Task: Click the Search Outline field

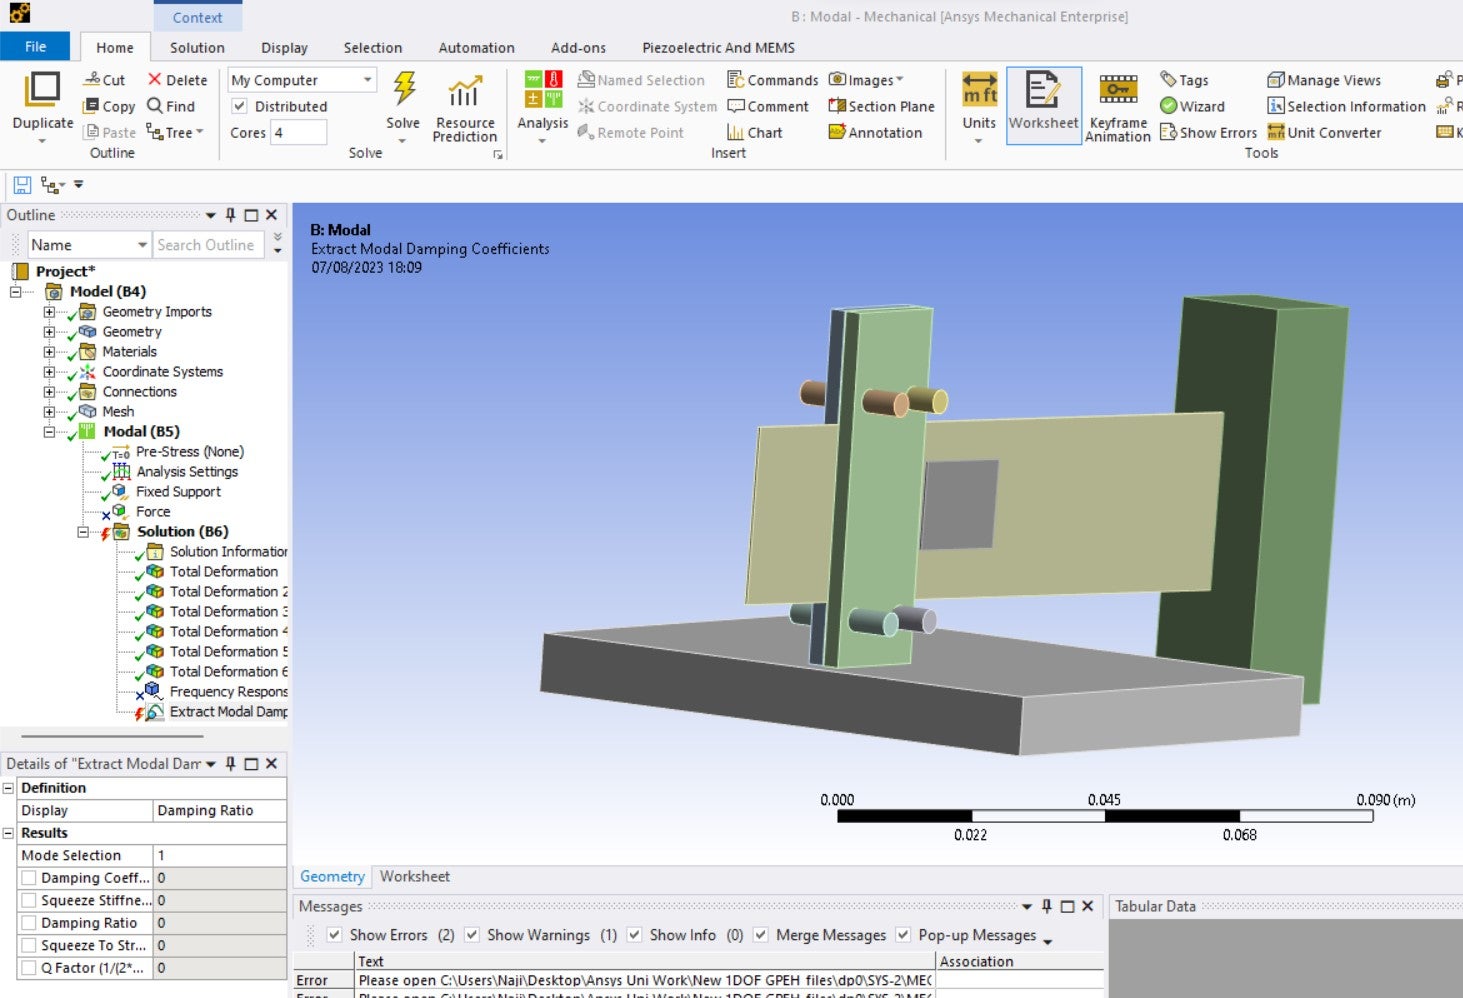Action: (x=210, y=245)
